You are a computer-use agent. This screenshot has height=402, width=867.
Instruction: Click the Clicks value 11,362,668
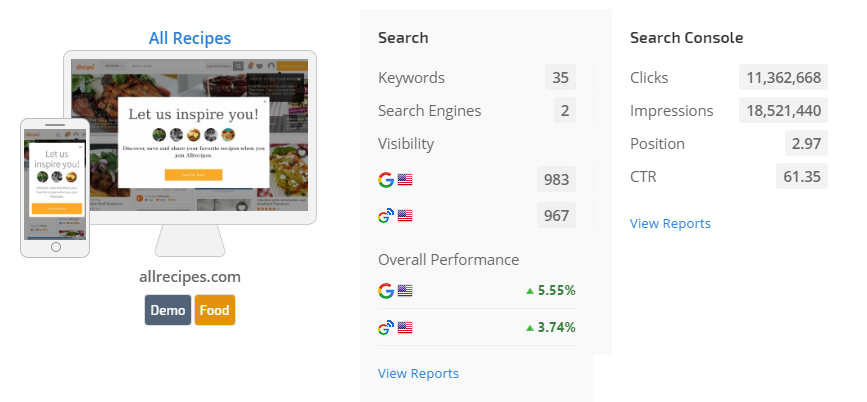tap(782, 78)
